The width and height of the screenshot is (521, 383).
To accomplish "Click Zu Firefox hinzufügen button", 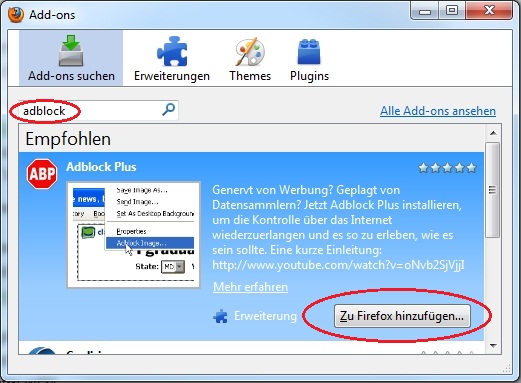I will pyautogui.click(x=402, y=316).
